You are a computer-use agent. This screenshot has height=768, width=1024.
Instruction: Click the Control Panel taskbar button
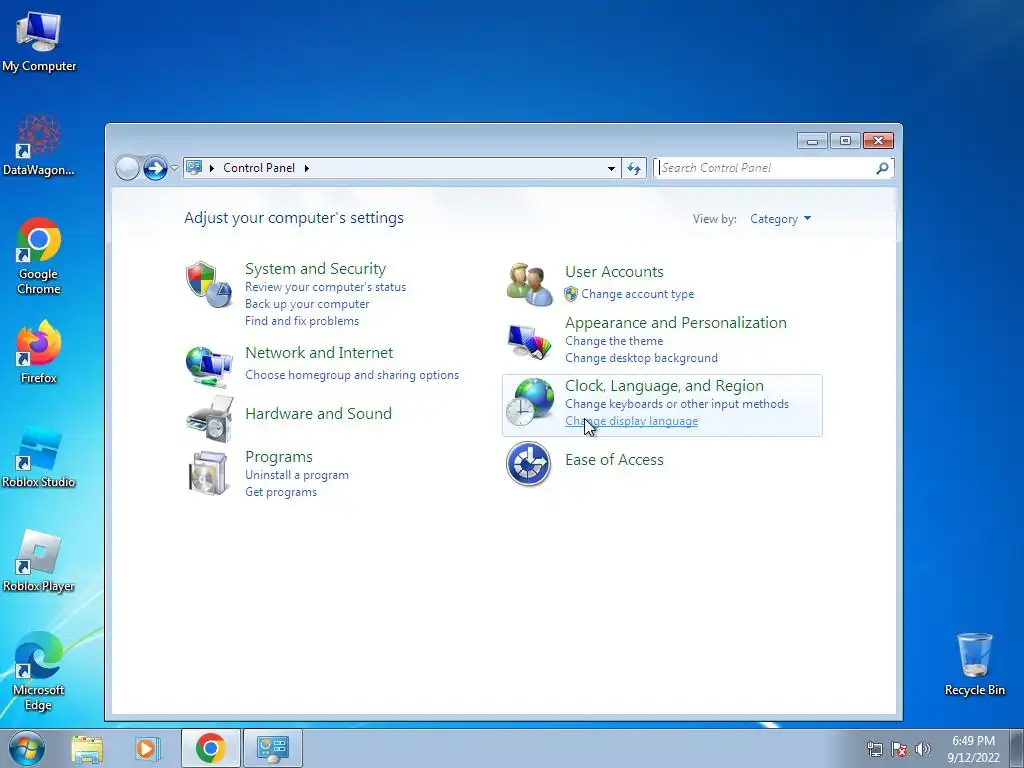pyautogui.click(x=272, y=748)
